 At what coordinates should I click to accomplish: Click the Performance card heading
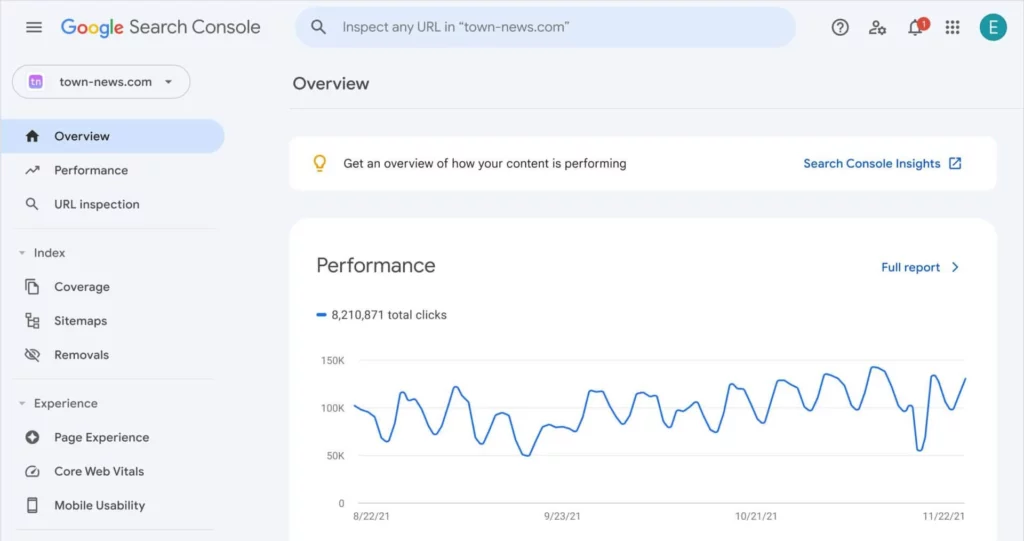pos(376,265)
